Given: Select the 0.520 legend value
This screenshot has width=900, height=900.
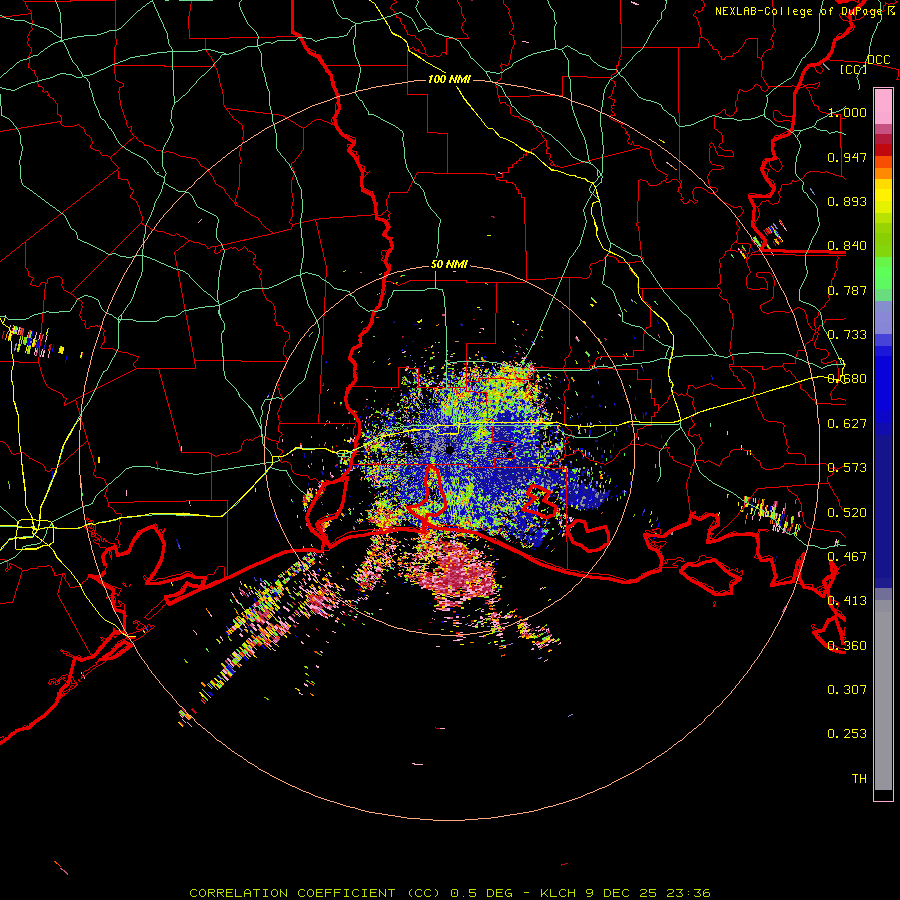Looking at the screenshot, I should tap(847, 513).
